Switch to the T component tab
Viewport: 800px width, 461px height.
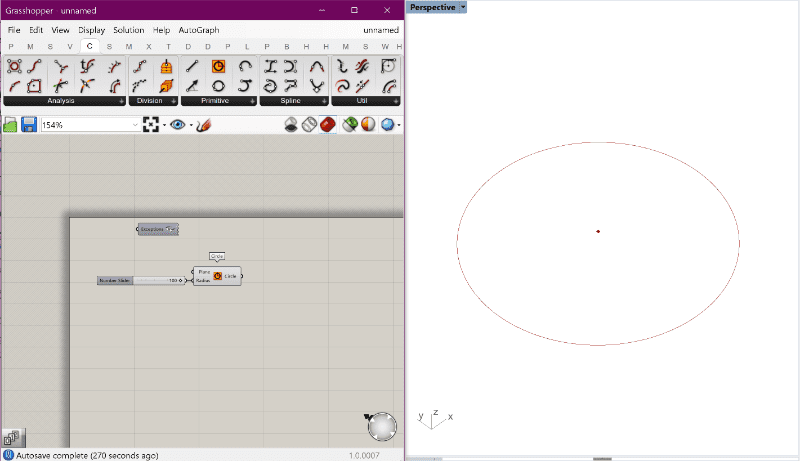pos(168,46)
